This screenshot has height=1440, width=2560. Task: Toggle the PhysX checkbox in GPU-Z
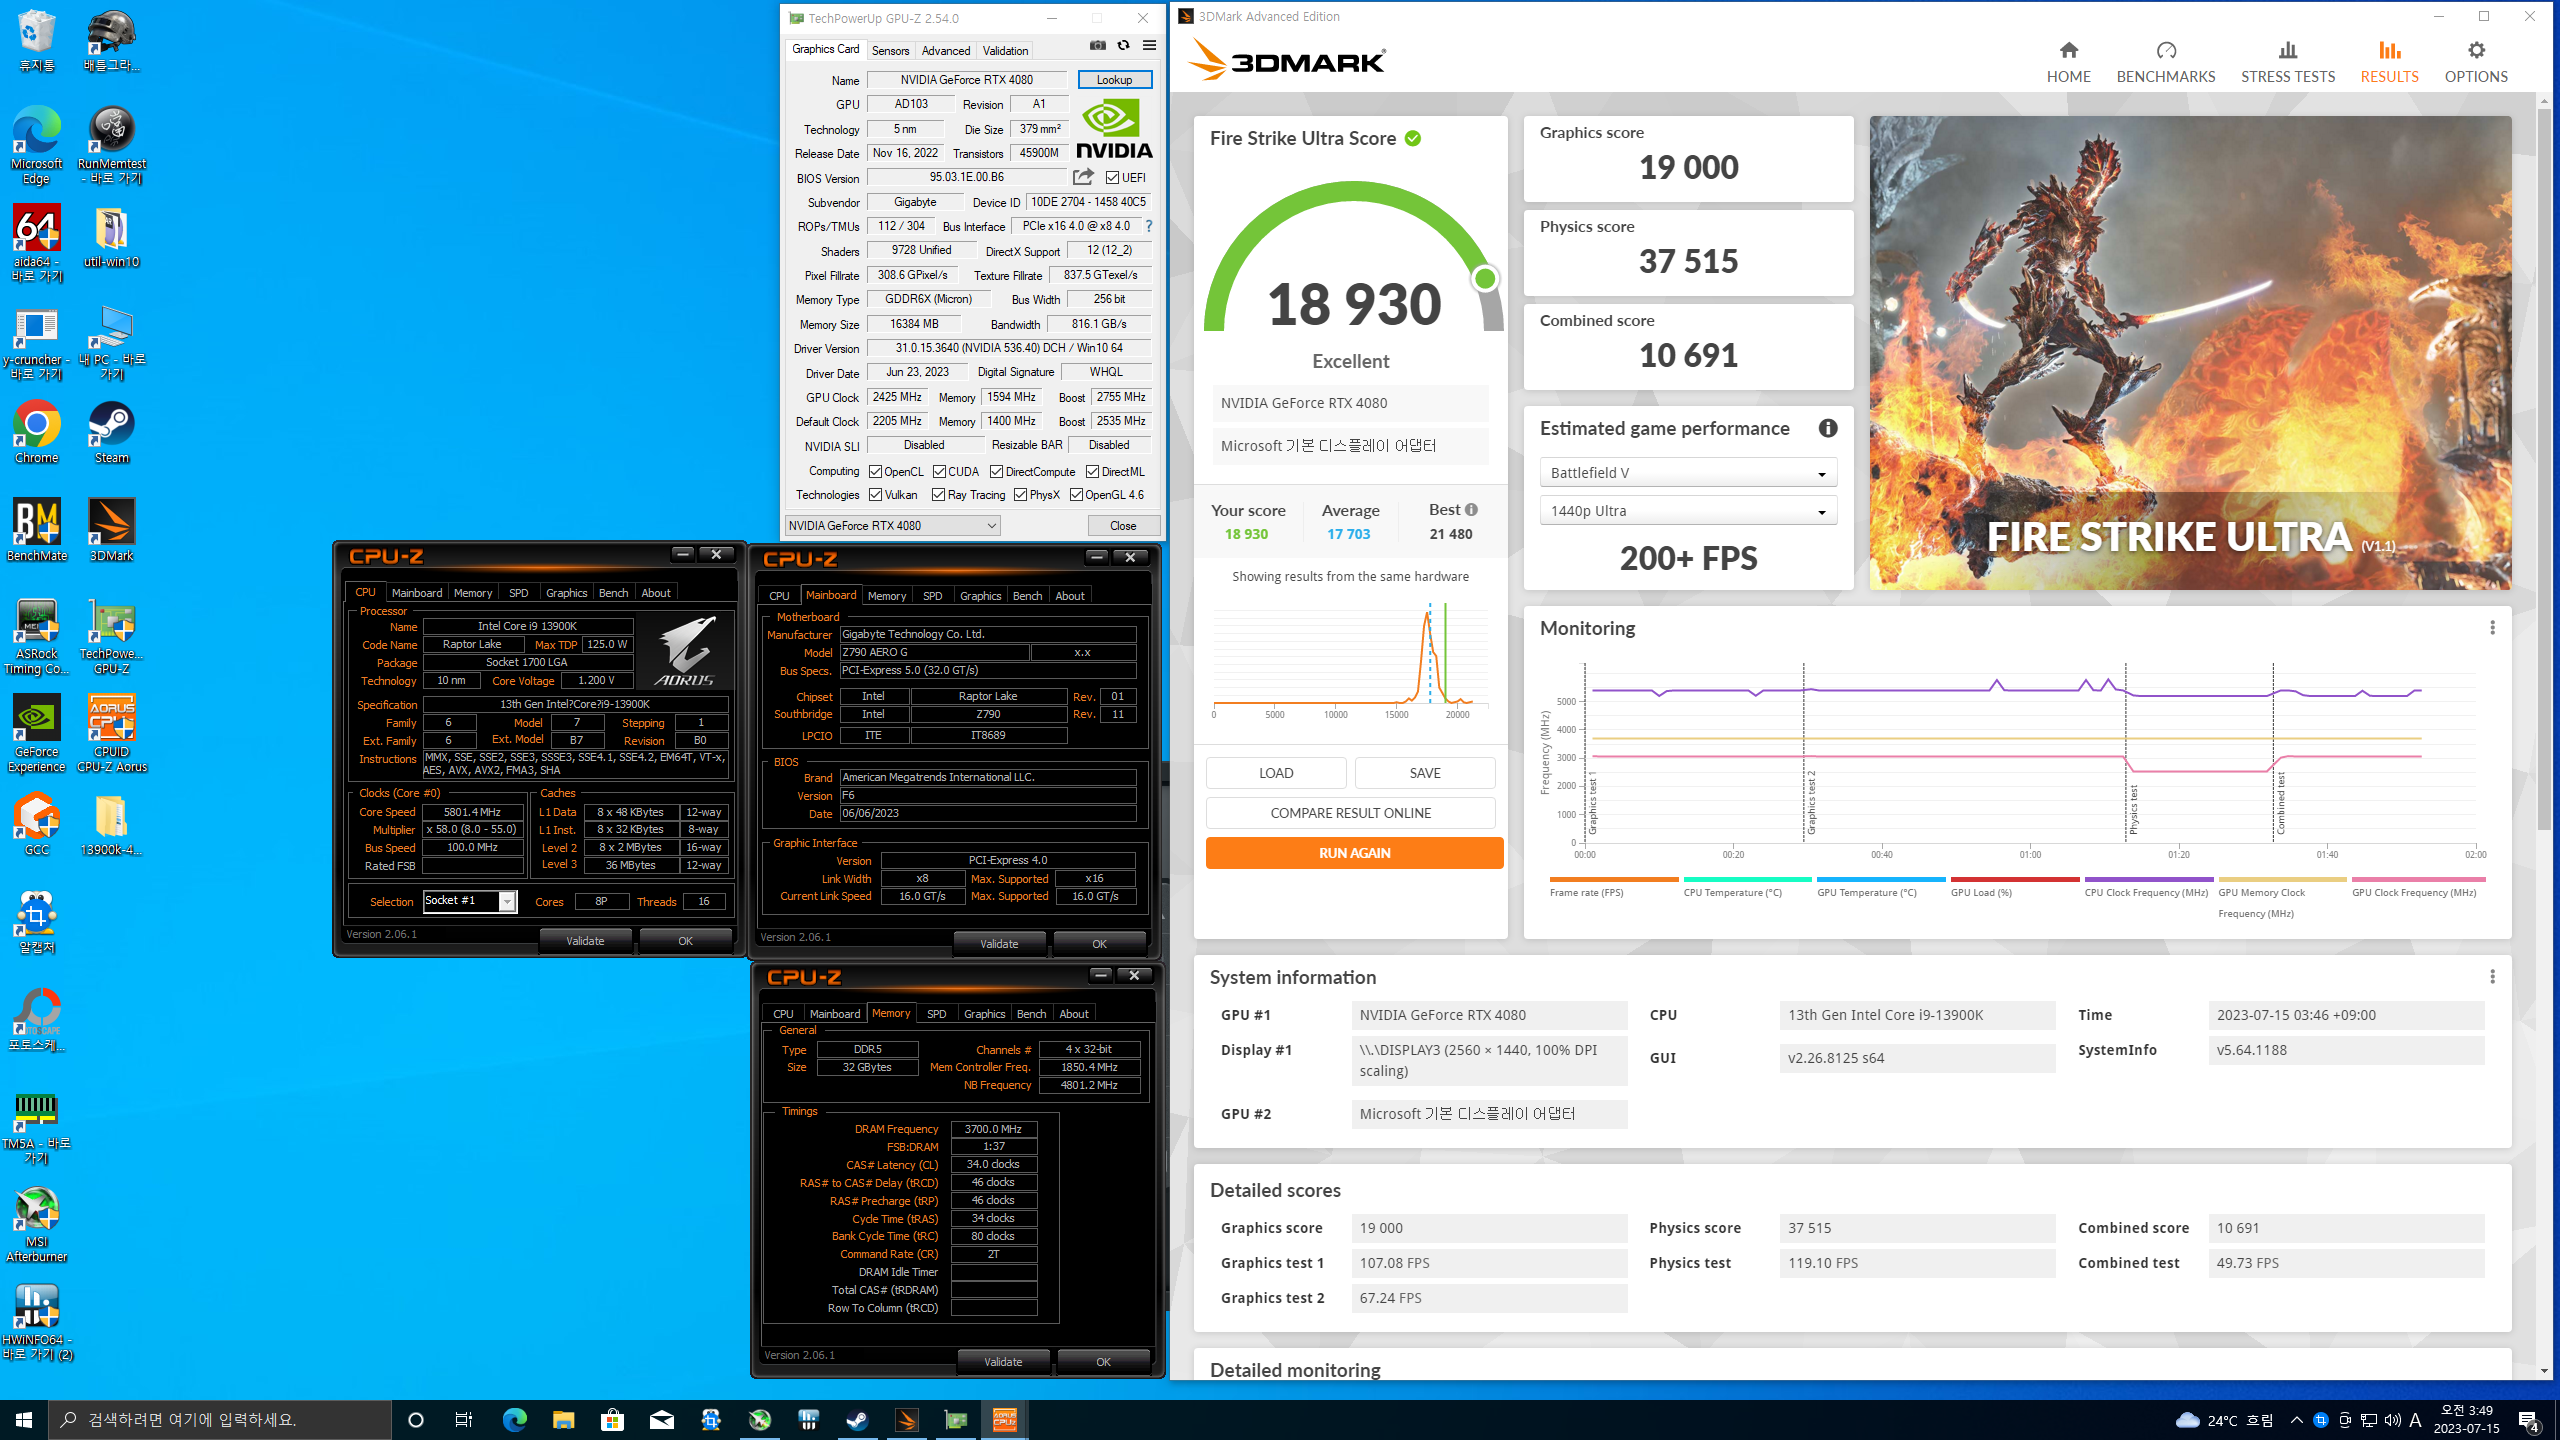tap(1020, 495)
